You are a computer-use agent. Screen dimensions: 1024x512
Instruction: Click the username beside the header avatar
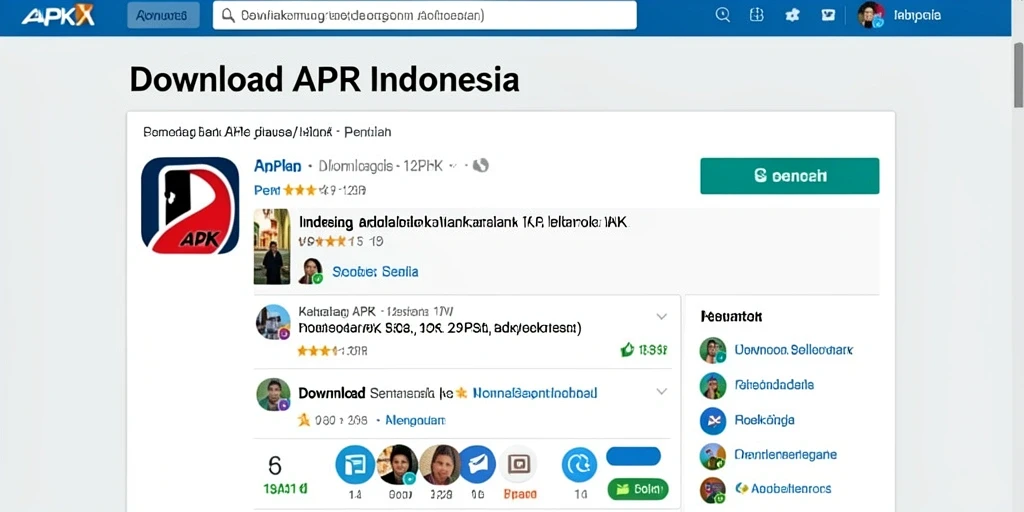917,16
